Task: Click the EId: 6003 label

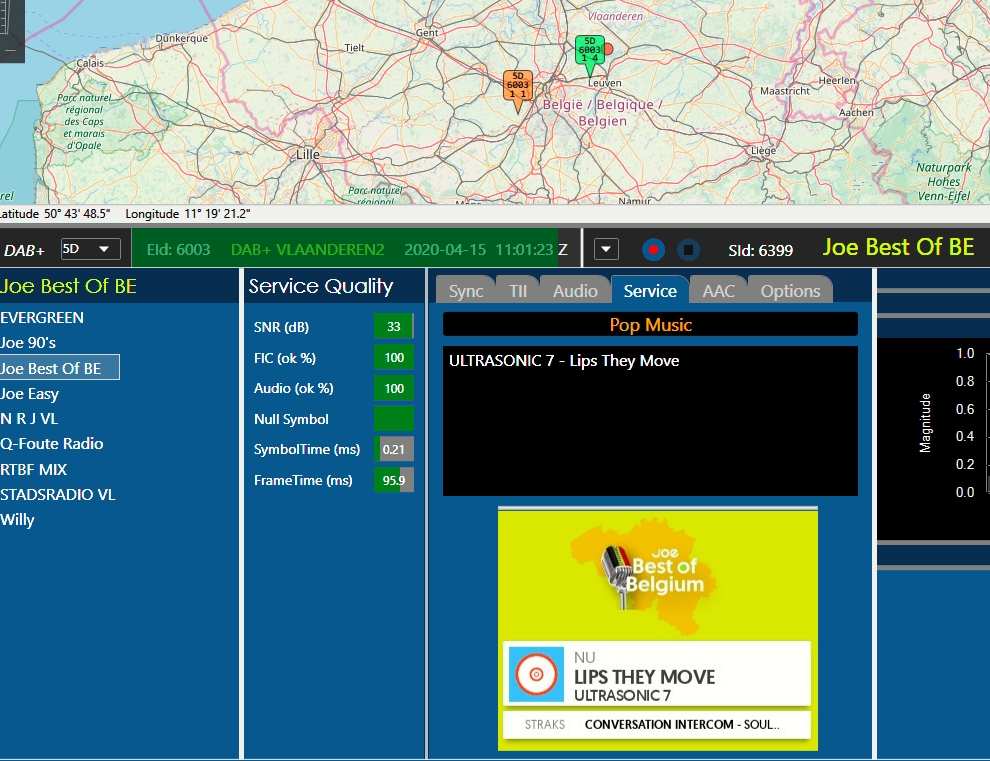Action: coord(179,249)
